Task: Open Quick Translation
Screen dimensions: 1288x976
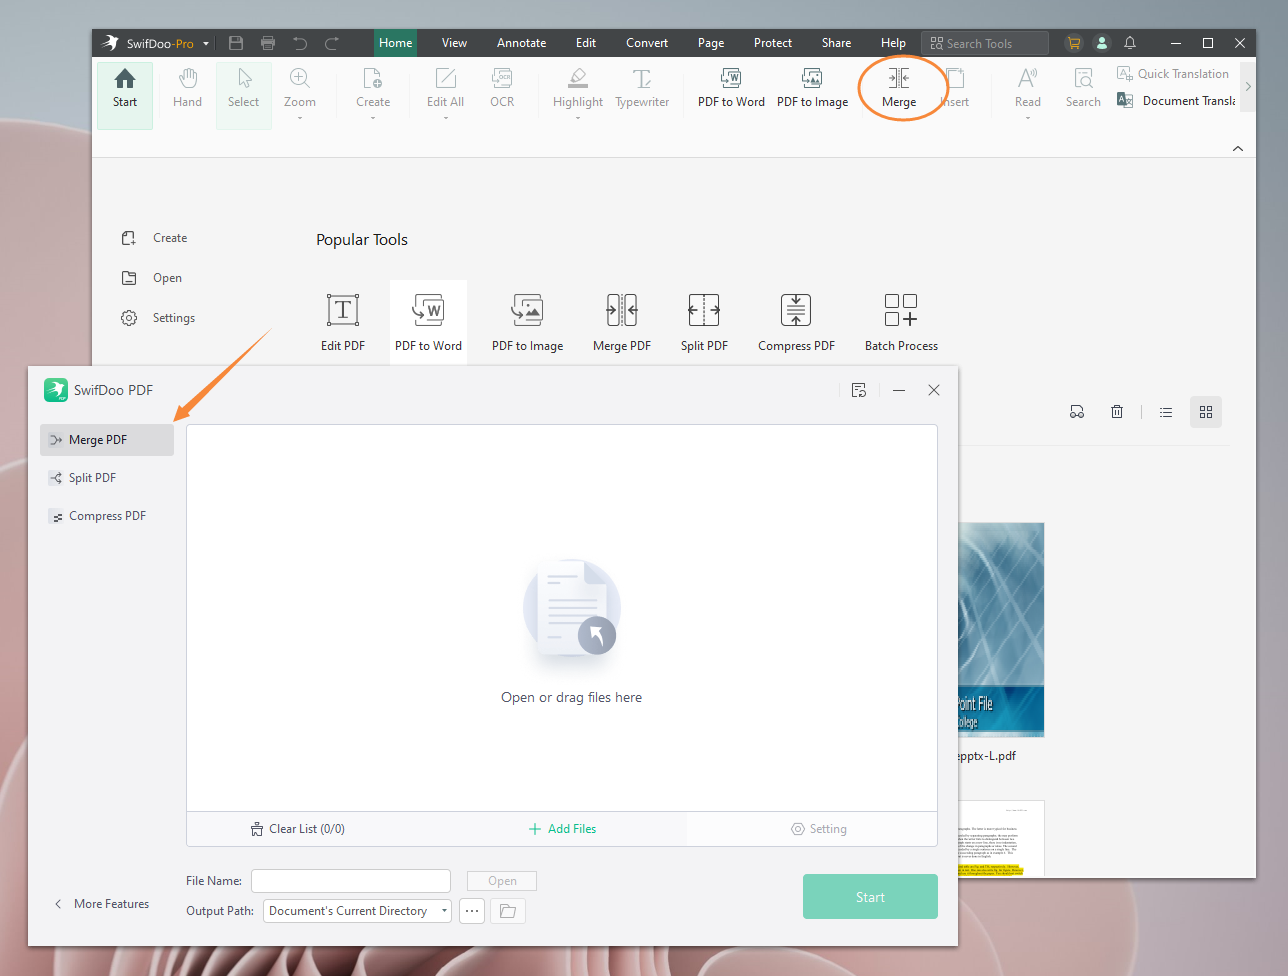Action: [x=1173, y=74]
